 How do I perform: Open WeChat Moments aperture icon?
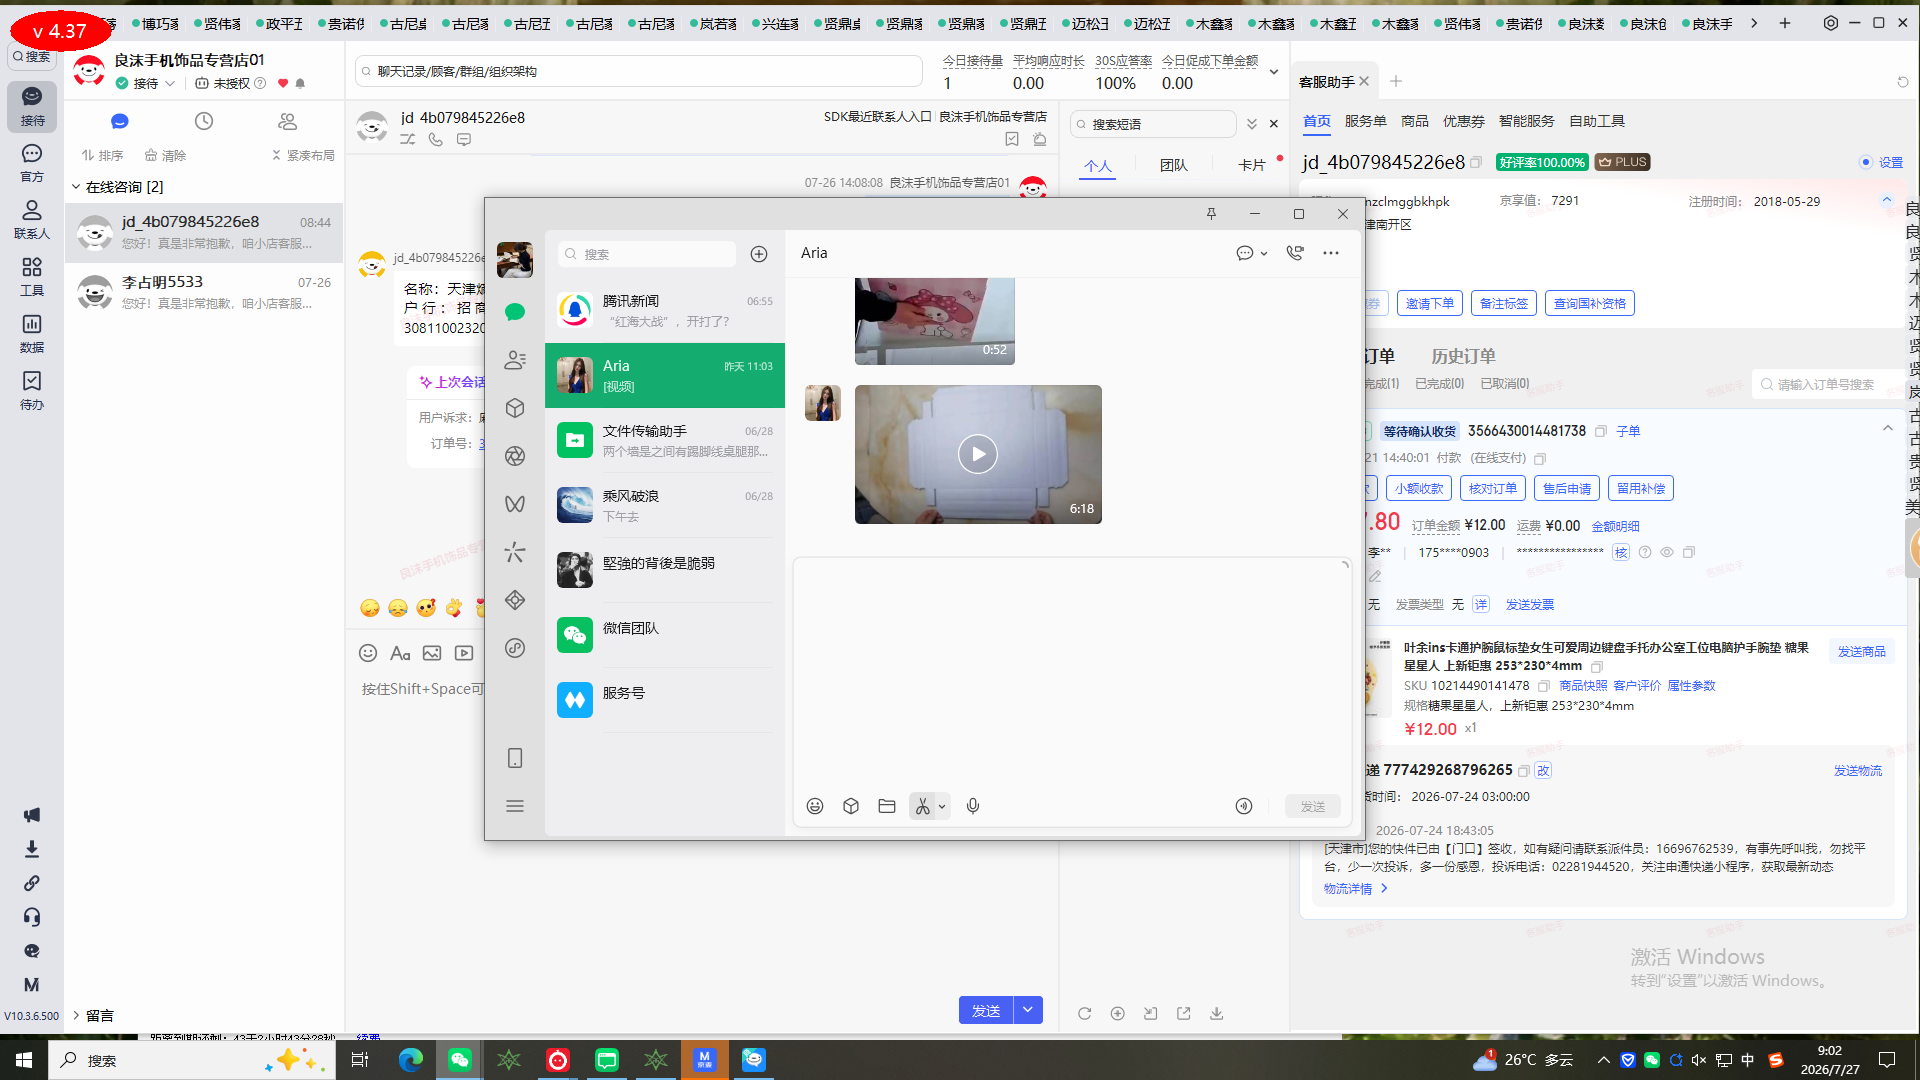(x=515, y=456)
